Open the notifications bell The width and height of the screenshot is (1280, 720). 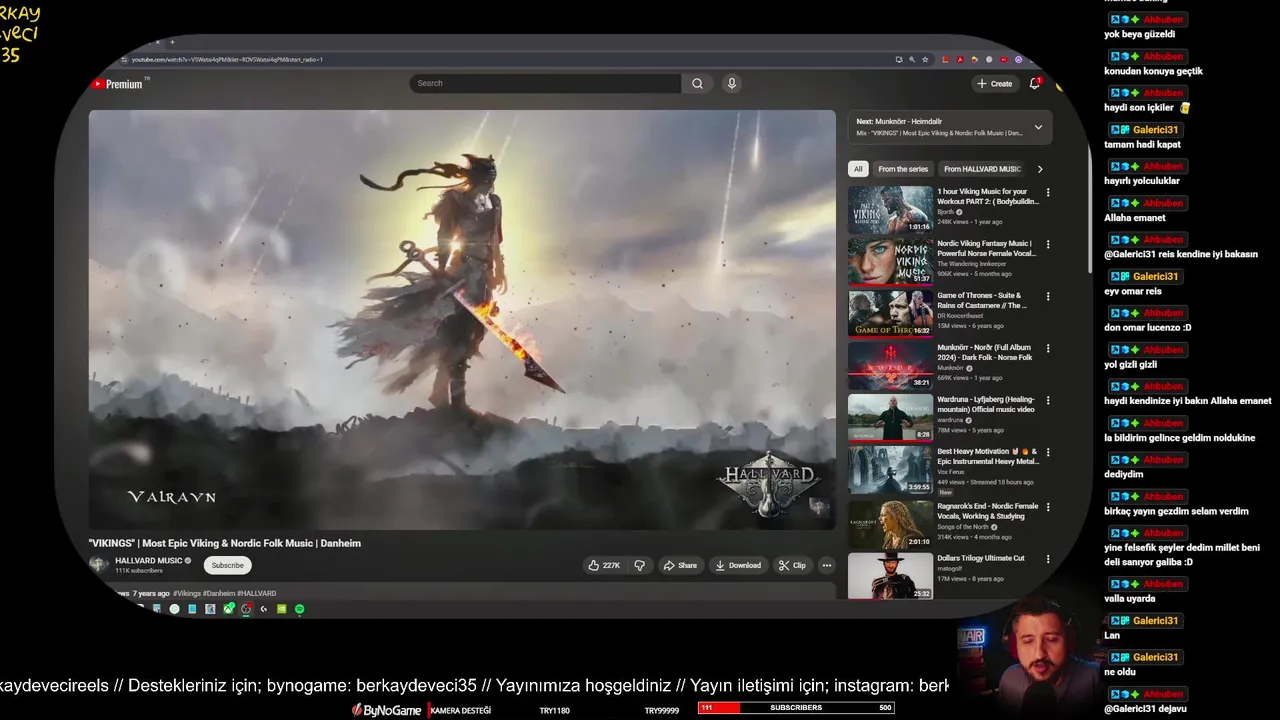[x=1035, y=84]
